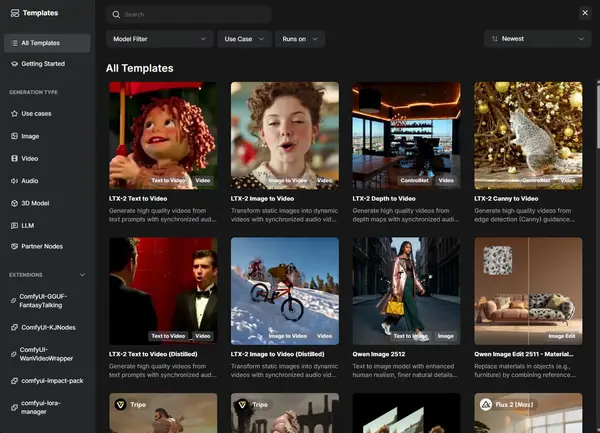This screenshot has width=600, height=433.
Task: Click the Templates grid icon in header
Action: (15, 13)
